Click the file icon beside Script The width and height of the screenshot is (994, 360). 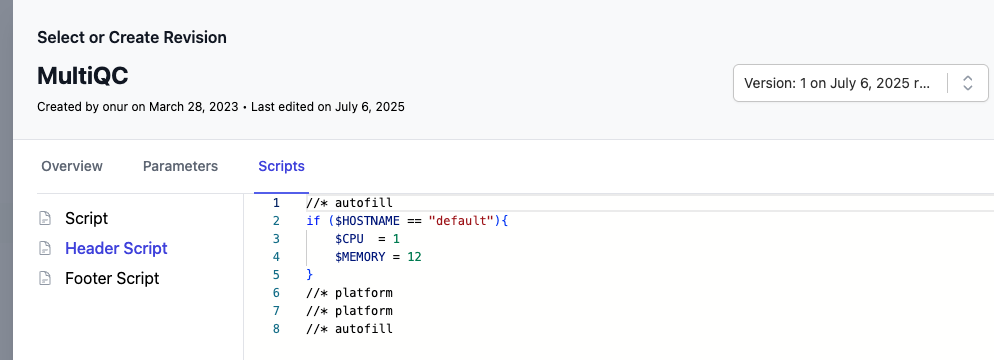point(45,219)
